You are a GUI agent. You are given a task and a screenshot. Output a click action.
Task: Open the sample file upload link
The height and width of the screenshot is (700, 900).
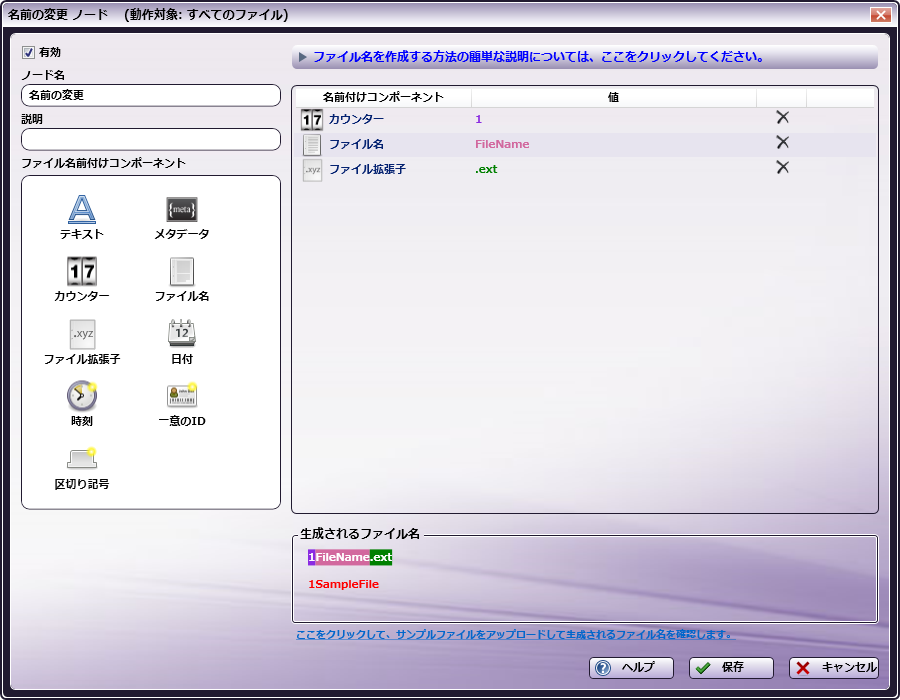click(x=515, y=635)
